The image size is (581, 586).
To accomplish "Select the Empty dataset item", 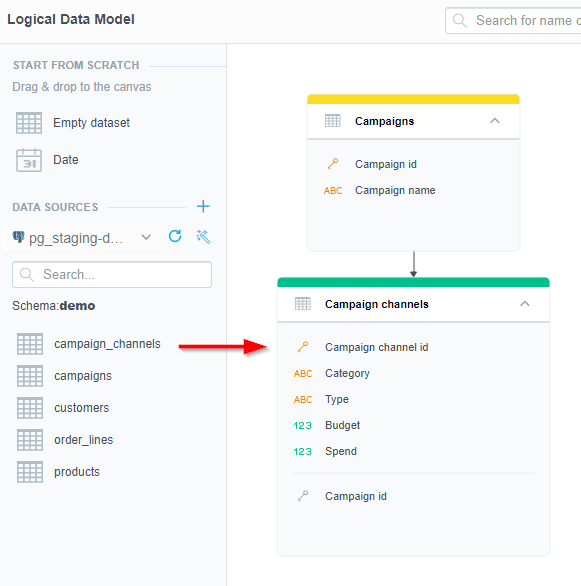I will [73, 123].
